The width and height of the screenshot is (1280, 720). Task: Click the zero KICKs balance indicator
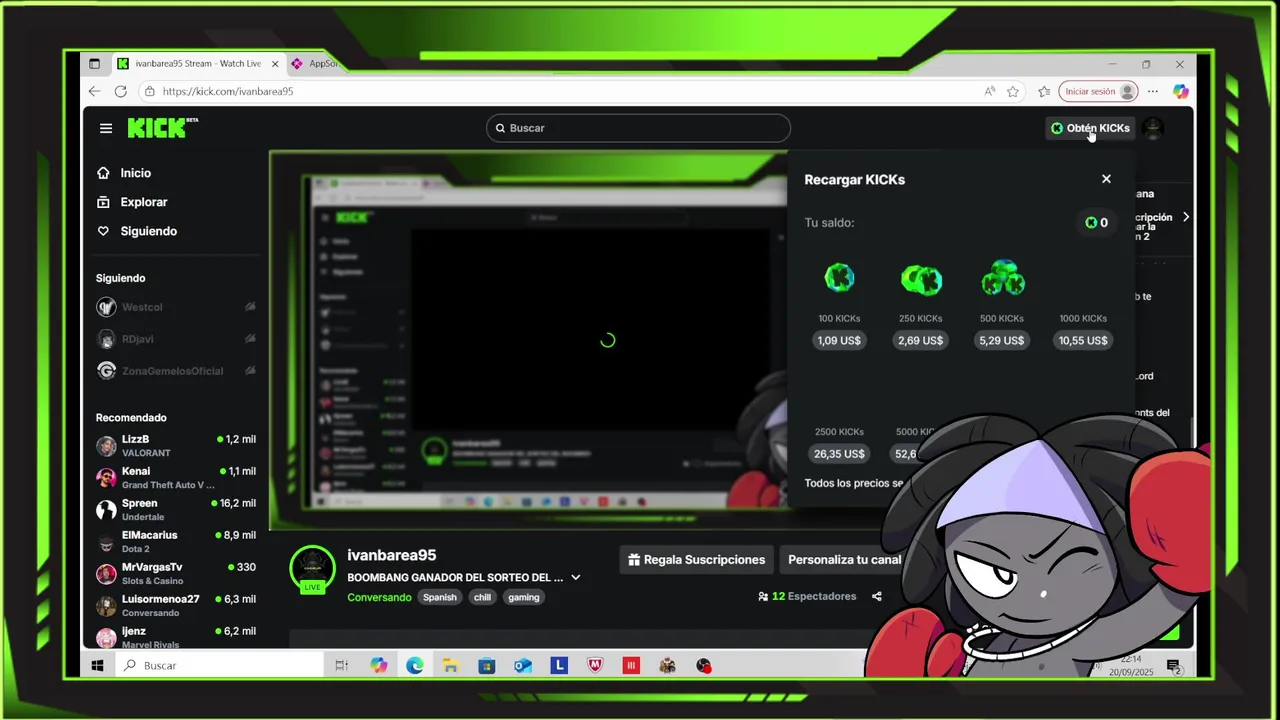[1096, 222]
